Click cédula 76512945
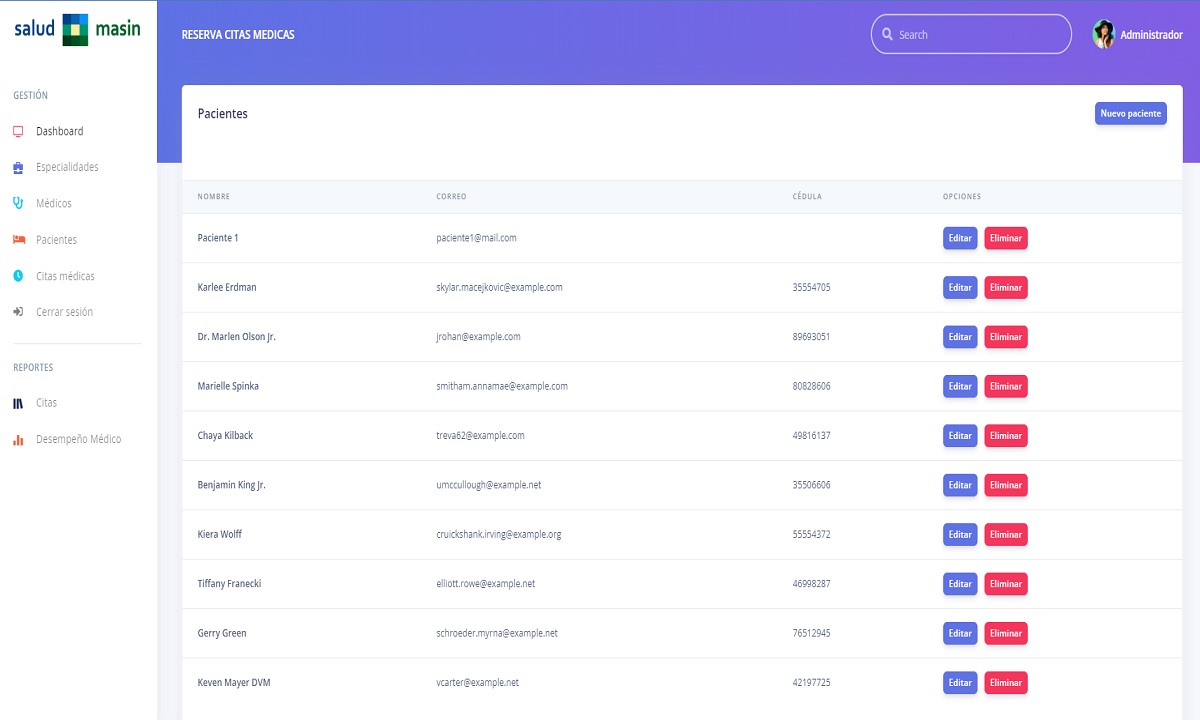This screenshot has width=1200, height=720. click(811, 633)
